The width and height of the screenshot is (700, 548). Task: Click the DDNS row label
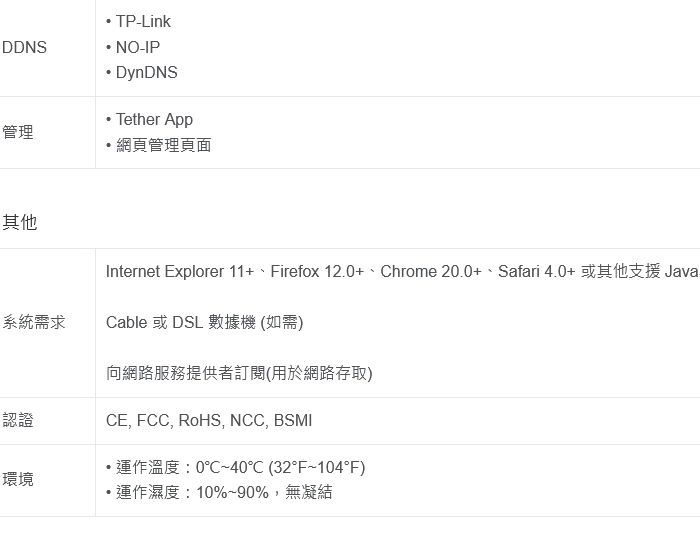[24, 48]
